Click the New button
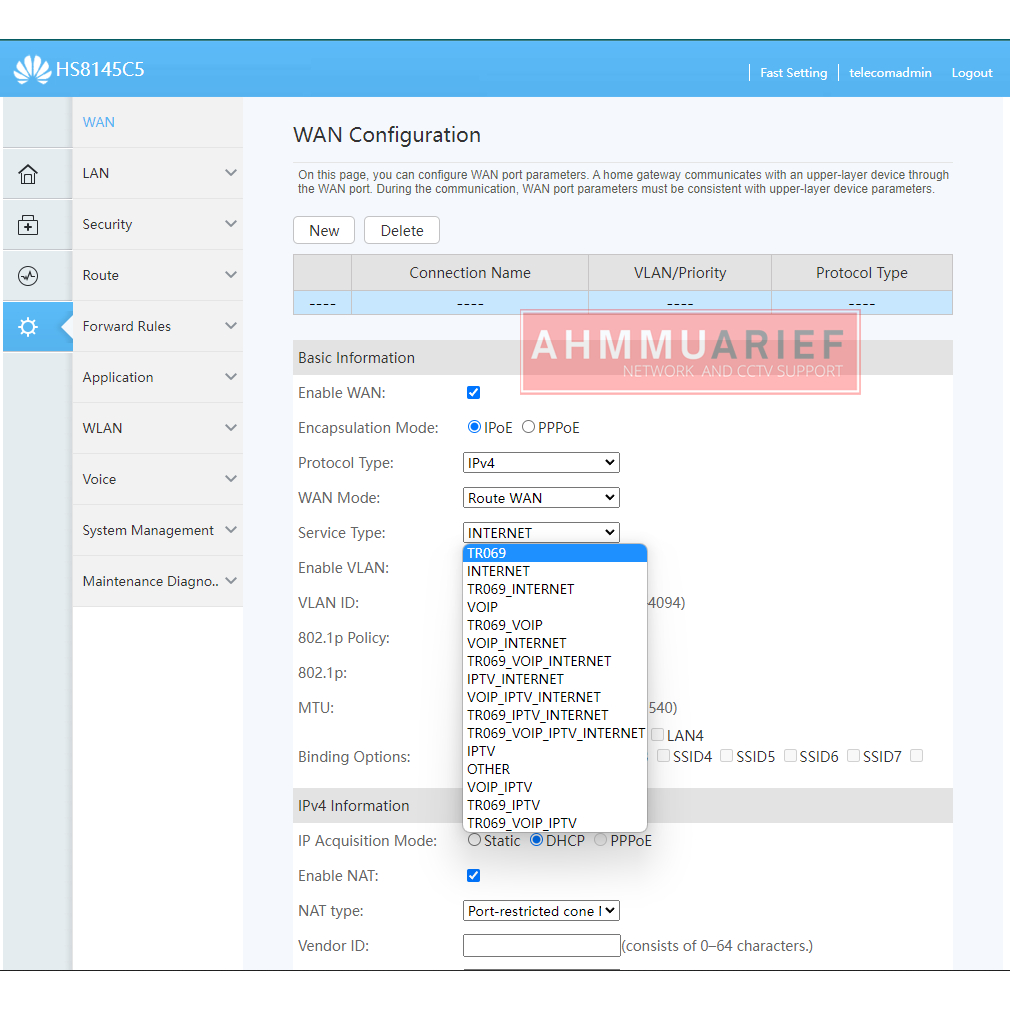This screenshot has width=1010, height=1010. coord(324,231)
